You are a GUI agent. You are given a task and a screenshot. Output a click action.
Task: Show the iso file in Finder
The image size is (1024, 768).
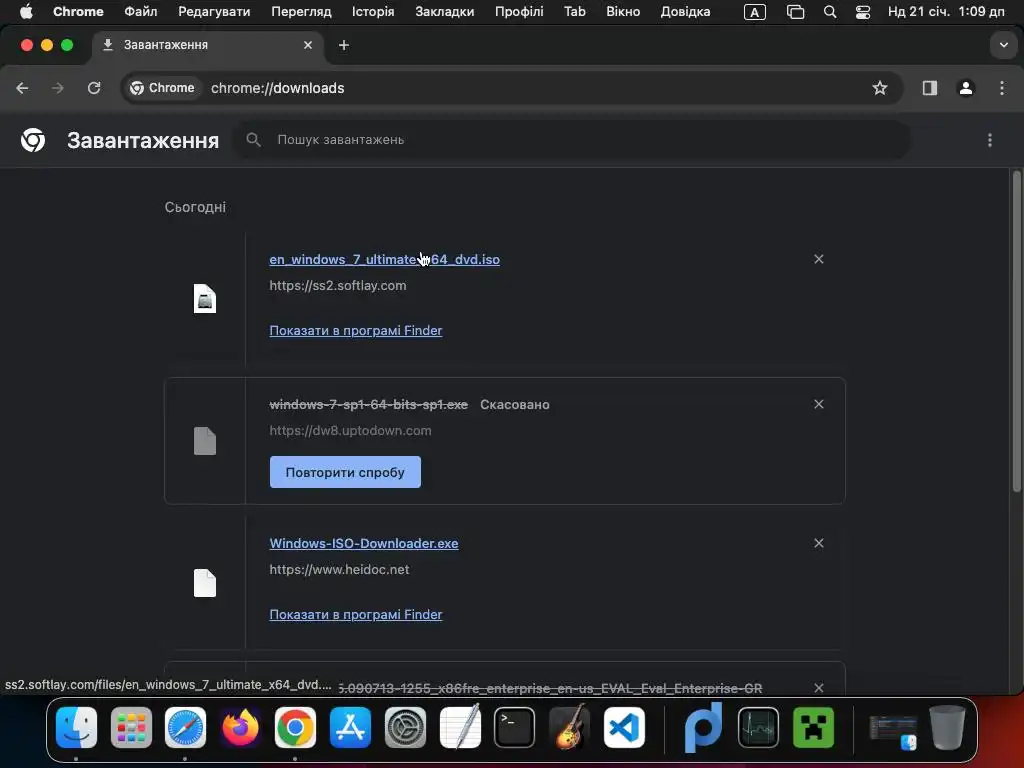coord(356,330)
